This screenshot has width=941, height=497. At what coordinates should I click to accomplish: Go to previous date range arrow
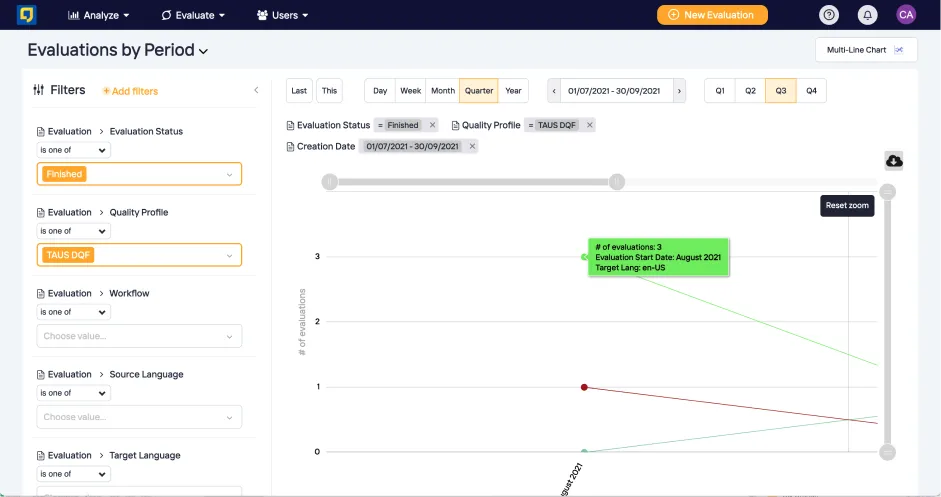(554, 91)
